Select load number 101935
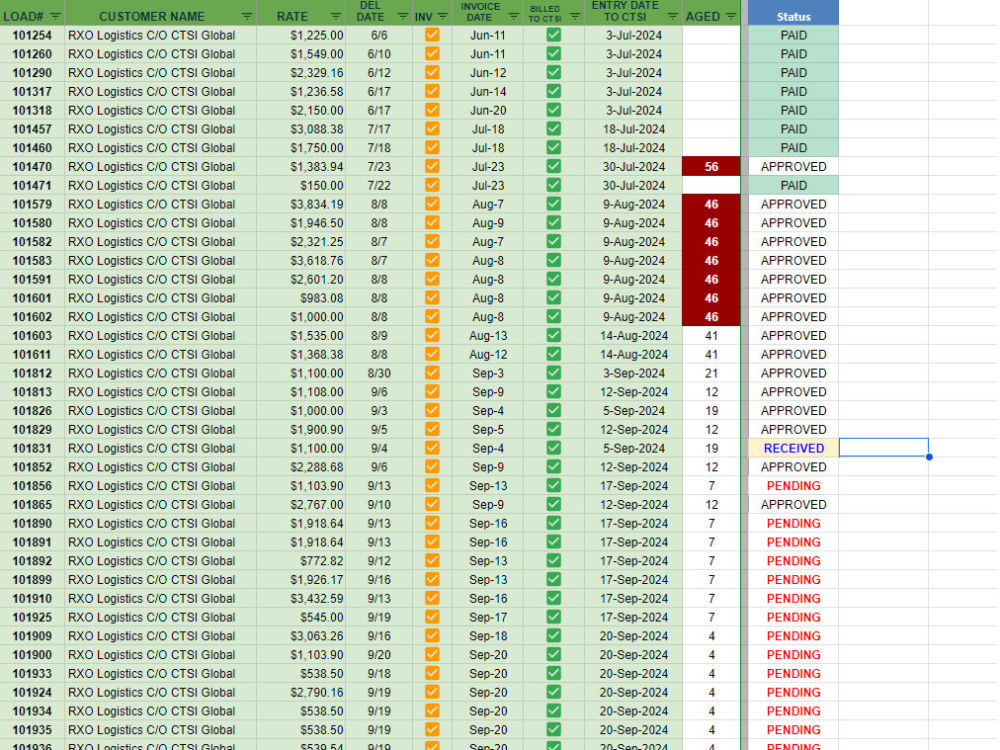 pos(32,730)
